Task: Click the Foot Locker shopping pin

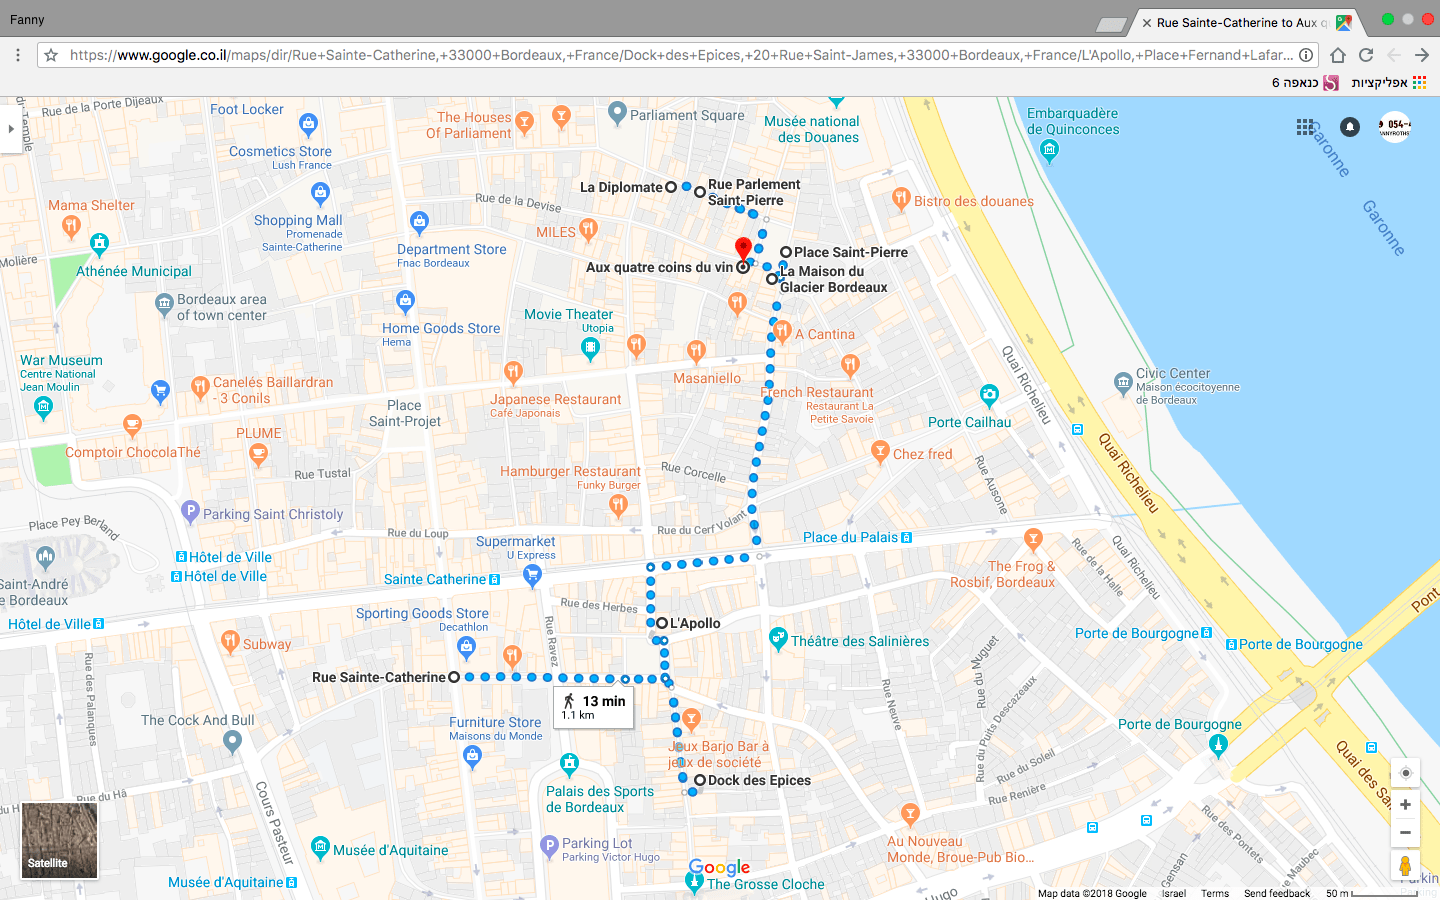Action: tap(308, 124)
